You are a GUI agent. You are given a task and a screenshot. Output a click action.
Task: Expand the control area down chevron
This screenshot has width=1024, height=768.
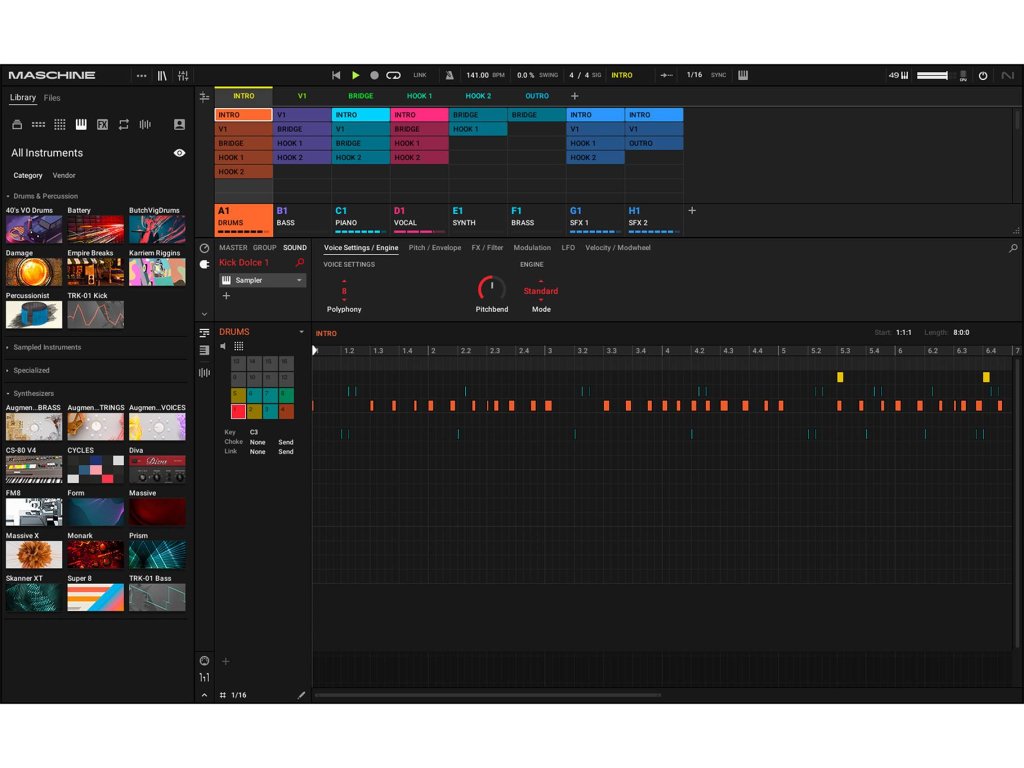pos(204,314)
